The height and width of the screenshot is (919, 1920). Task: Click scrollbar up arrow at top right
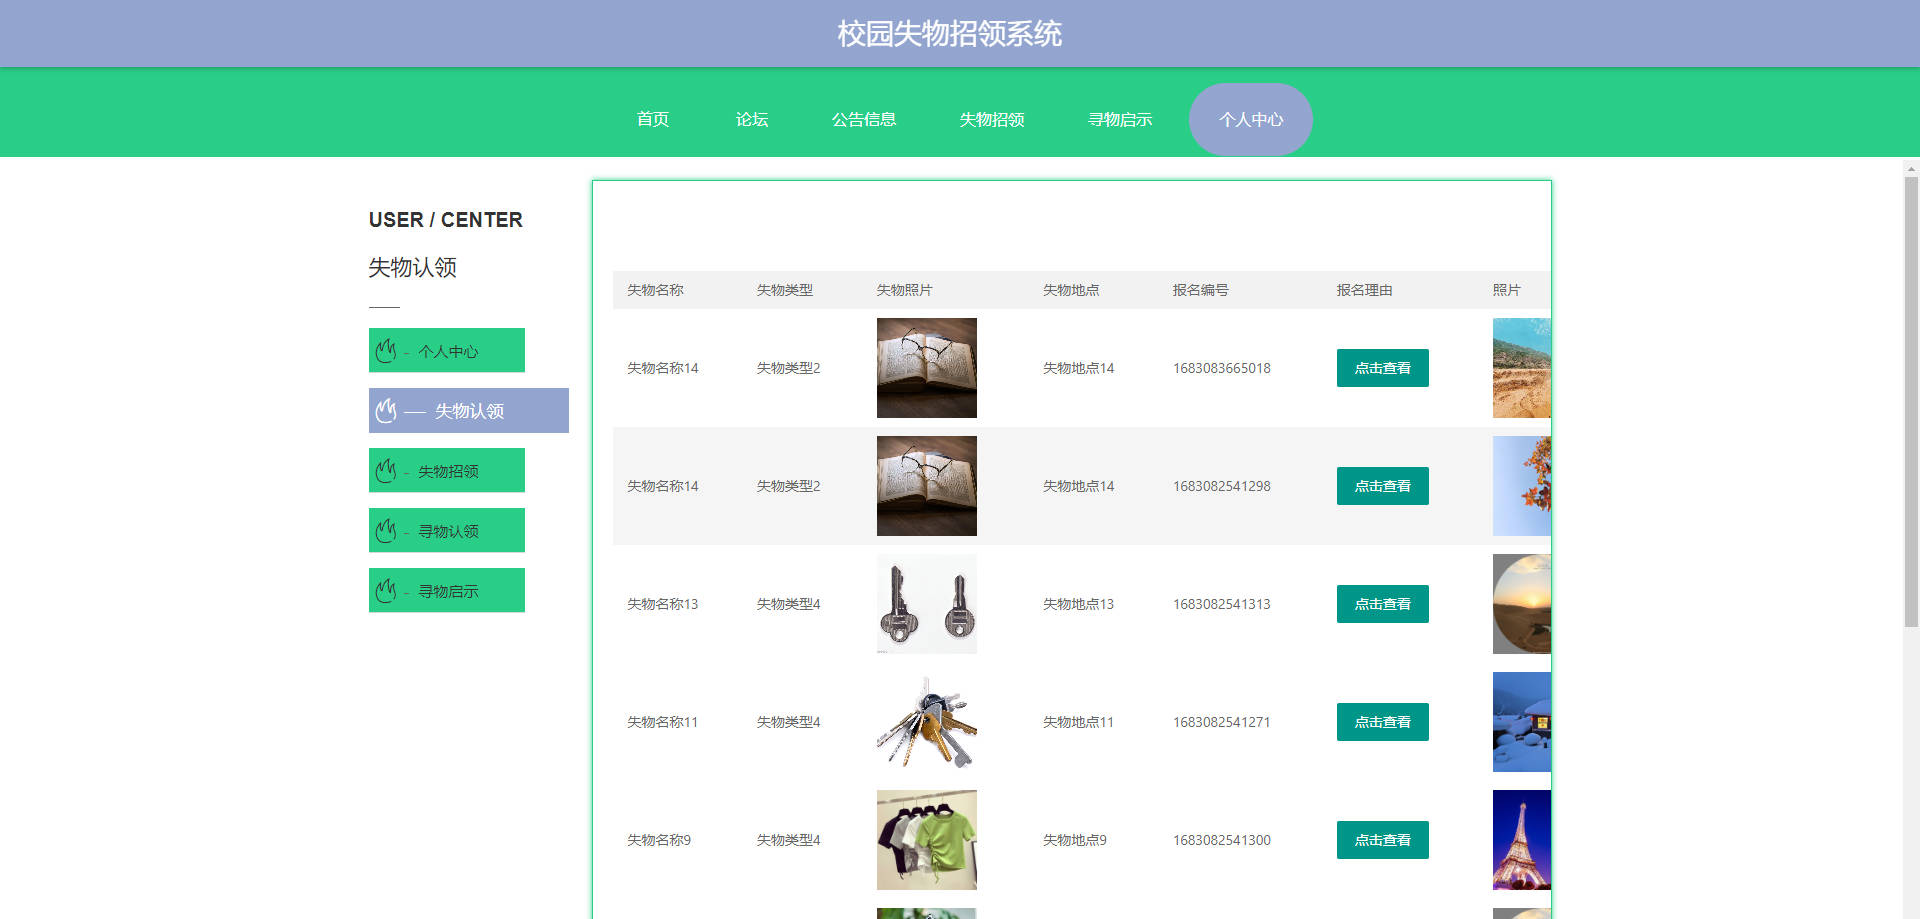coord(1911,168)
